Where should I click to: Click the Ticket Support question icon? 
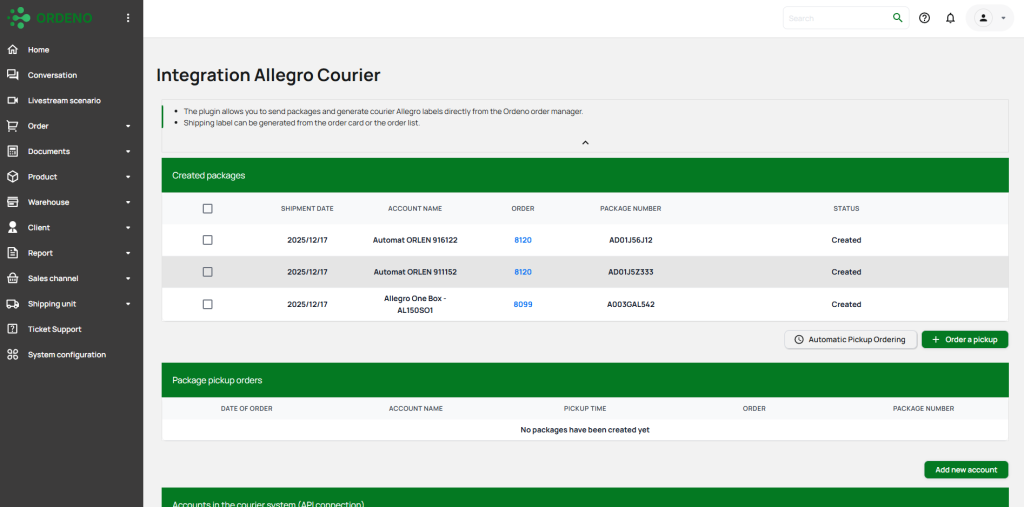(x=12, y=329)
